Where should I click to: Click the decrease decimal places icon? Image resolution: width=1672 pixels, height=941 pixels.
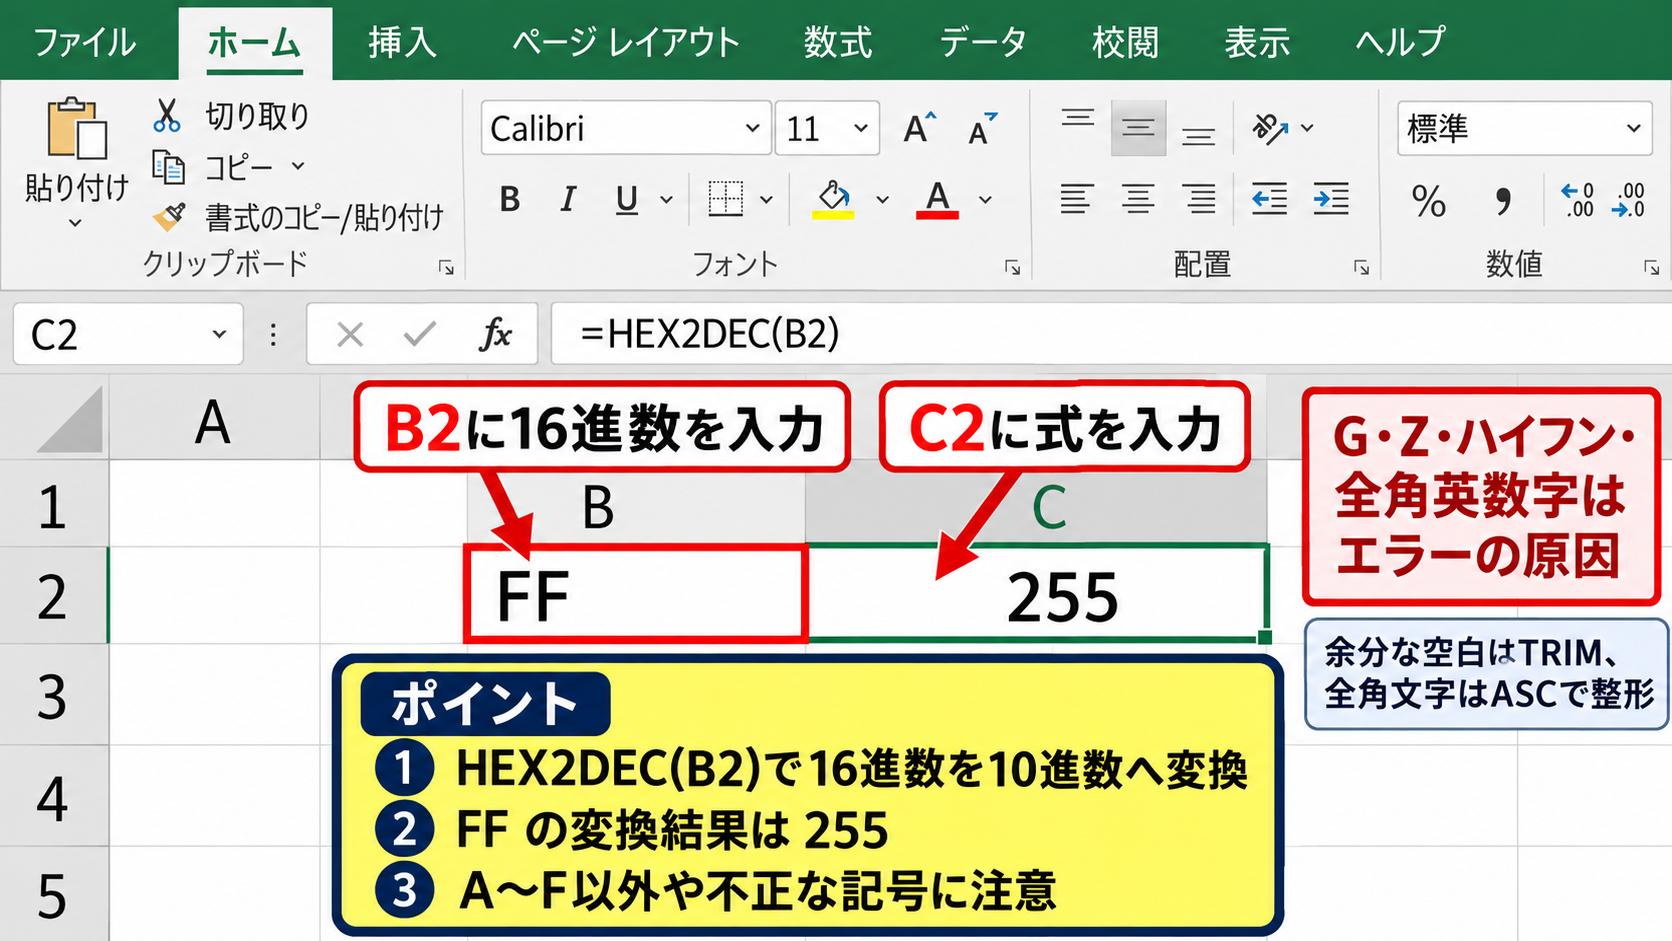tap(1629, 200)
